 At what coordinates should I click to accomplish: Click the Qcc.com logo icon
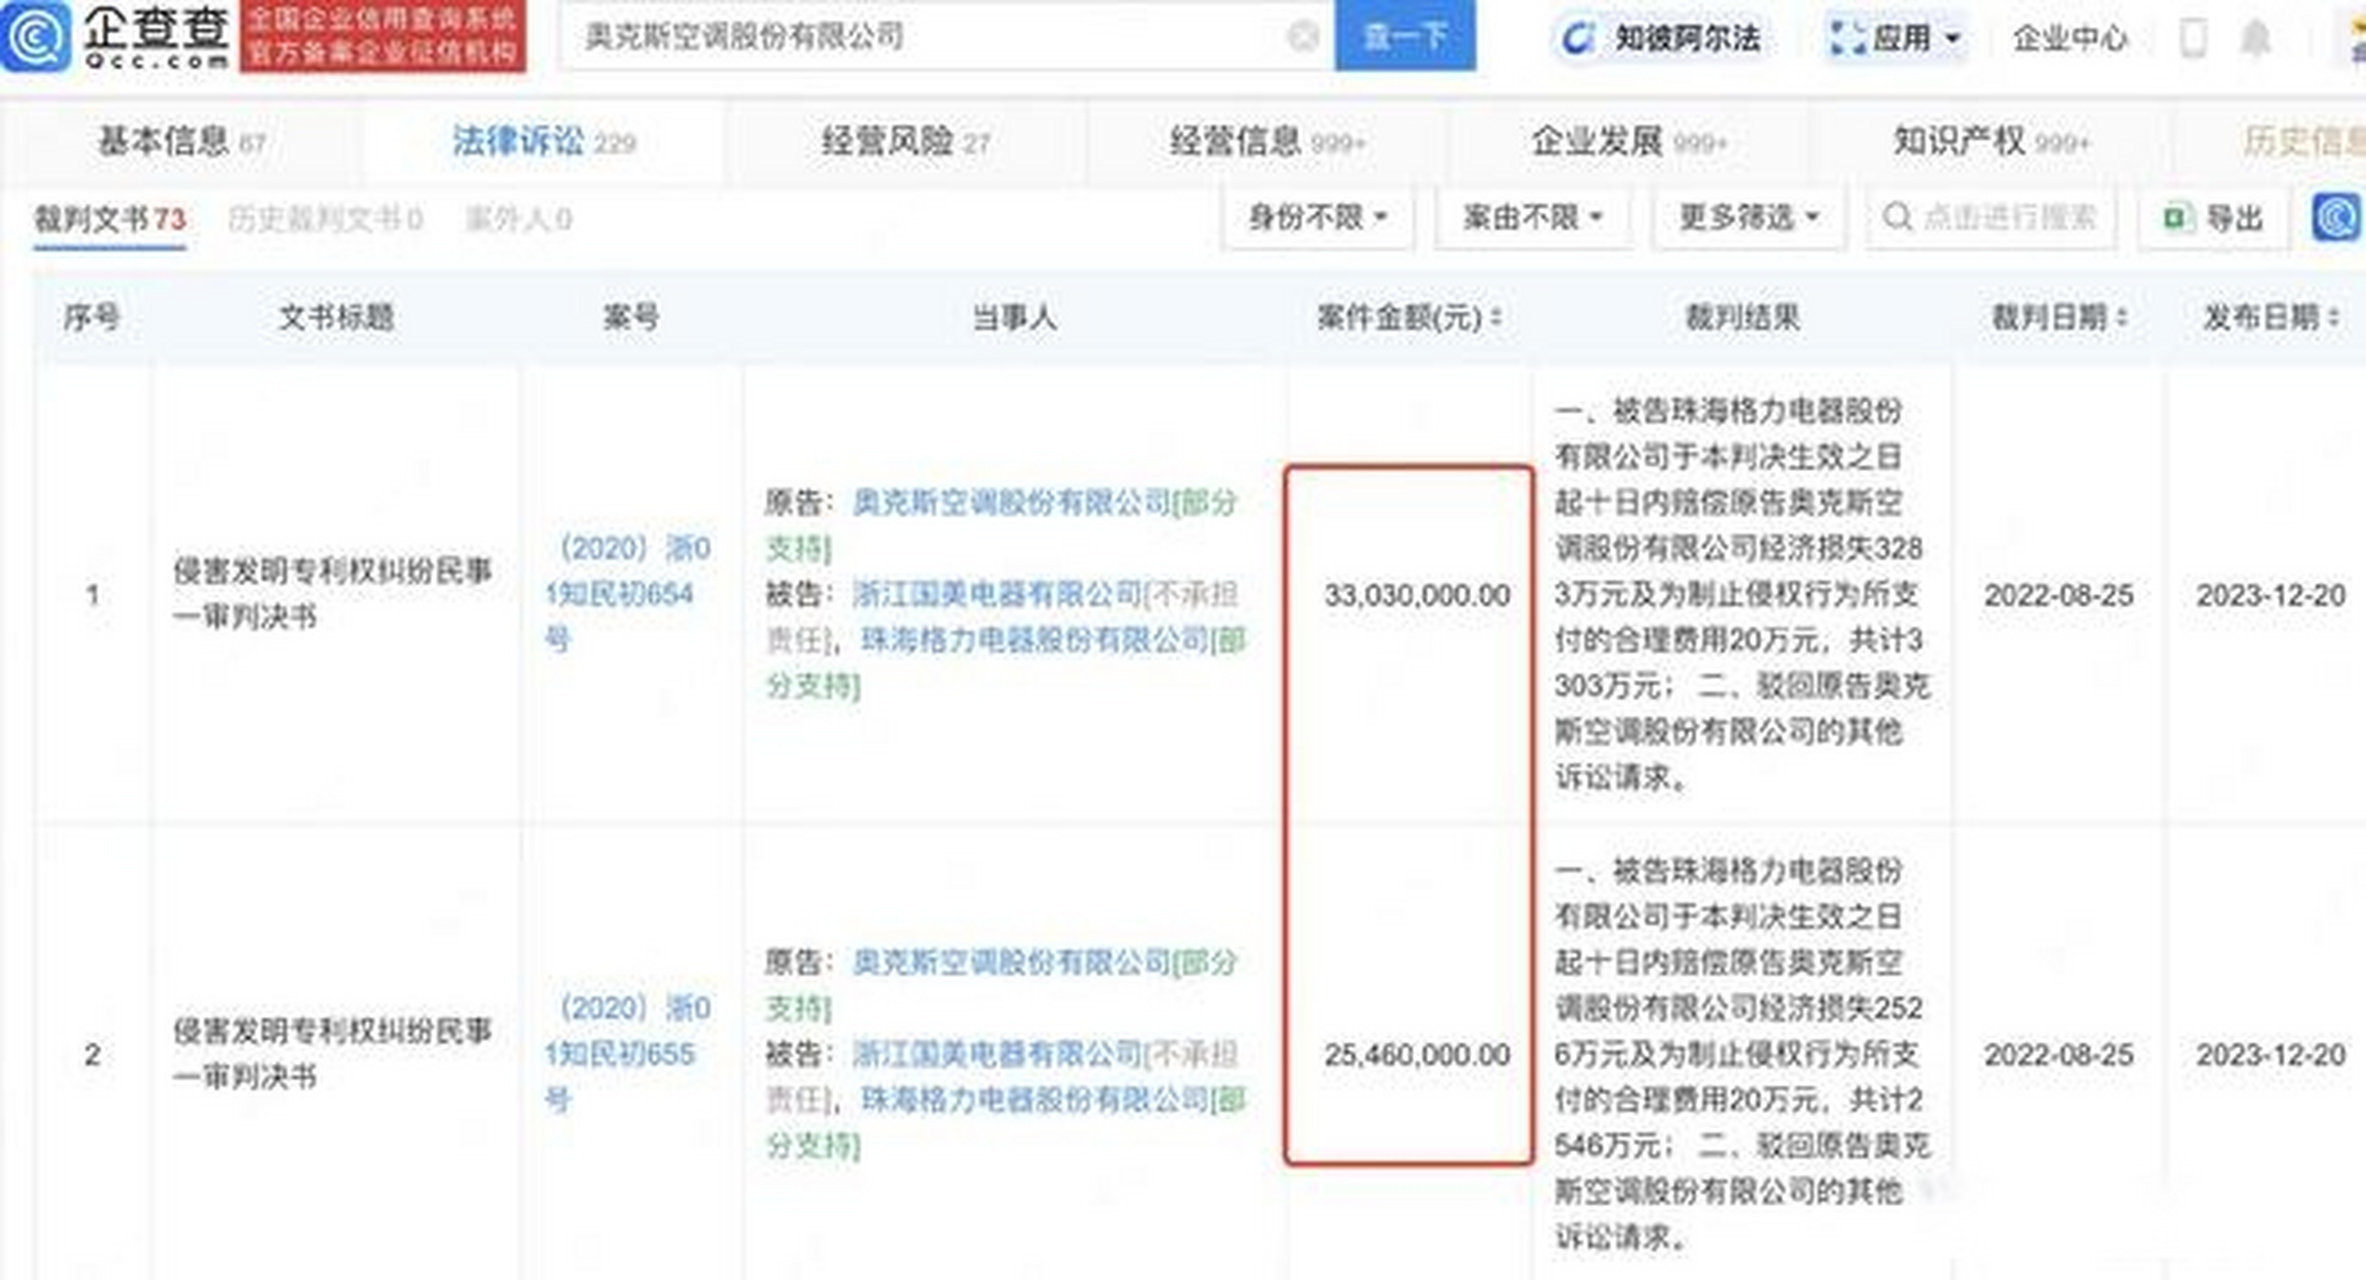click(x=36, y=37)
